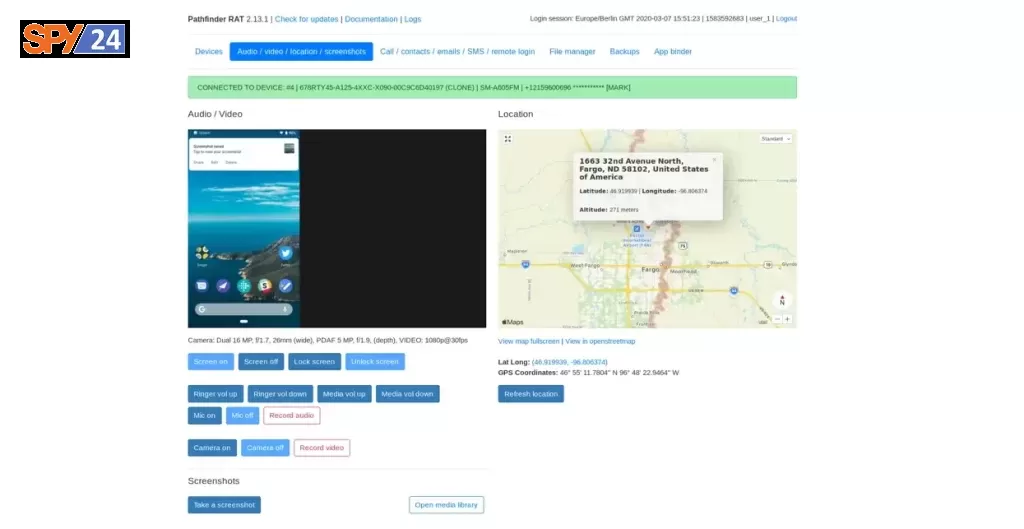Click the airport marker on the map
1024x529 pixels.
point(637,229)
